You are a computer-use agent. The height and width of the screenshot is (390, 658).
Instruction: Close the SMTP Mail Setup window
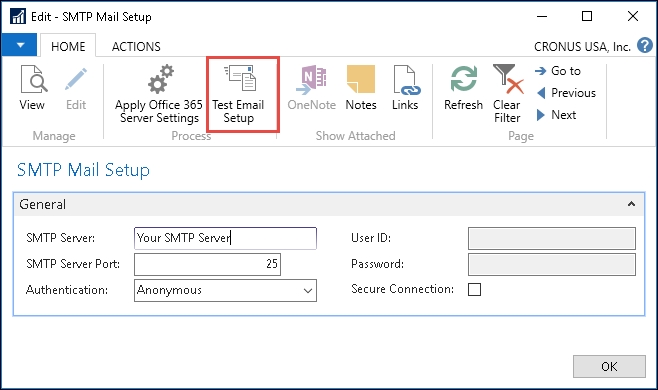pos(633,16)
